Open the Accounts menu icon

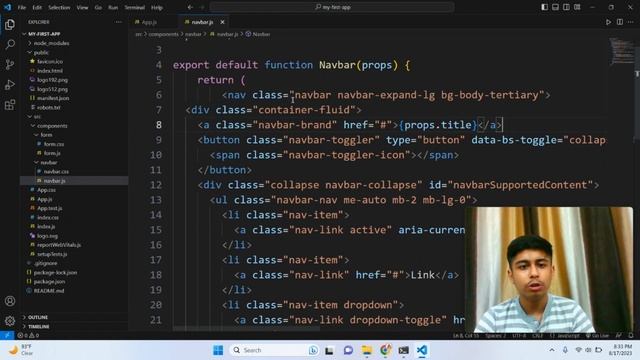10,301
